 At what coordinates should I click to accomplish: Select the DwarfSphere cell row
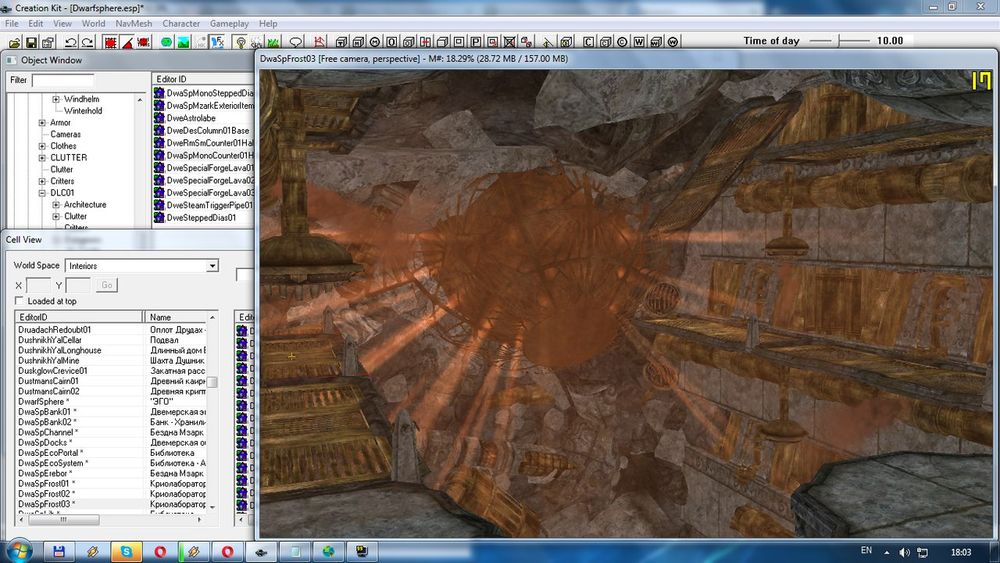coord(111,402)
